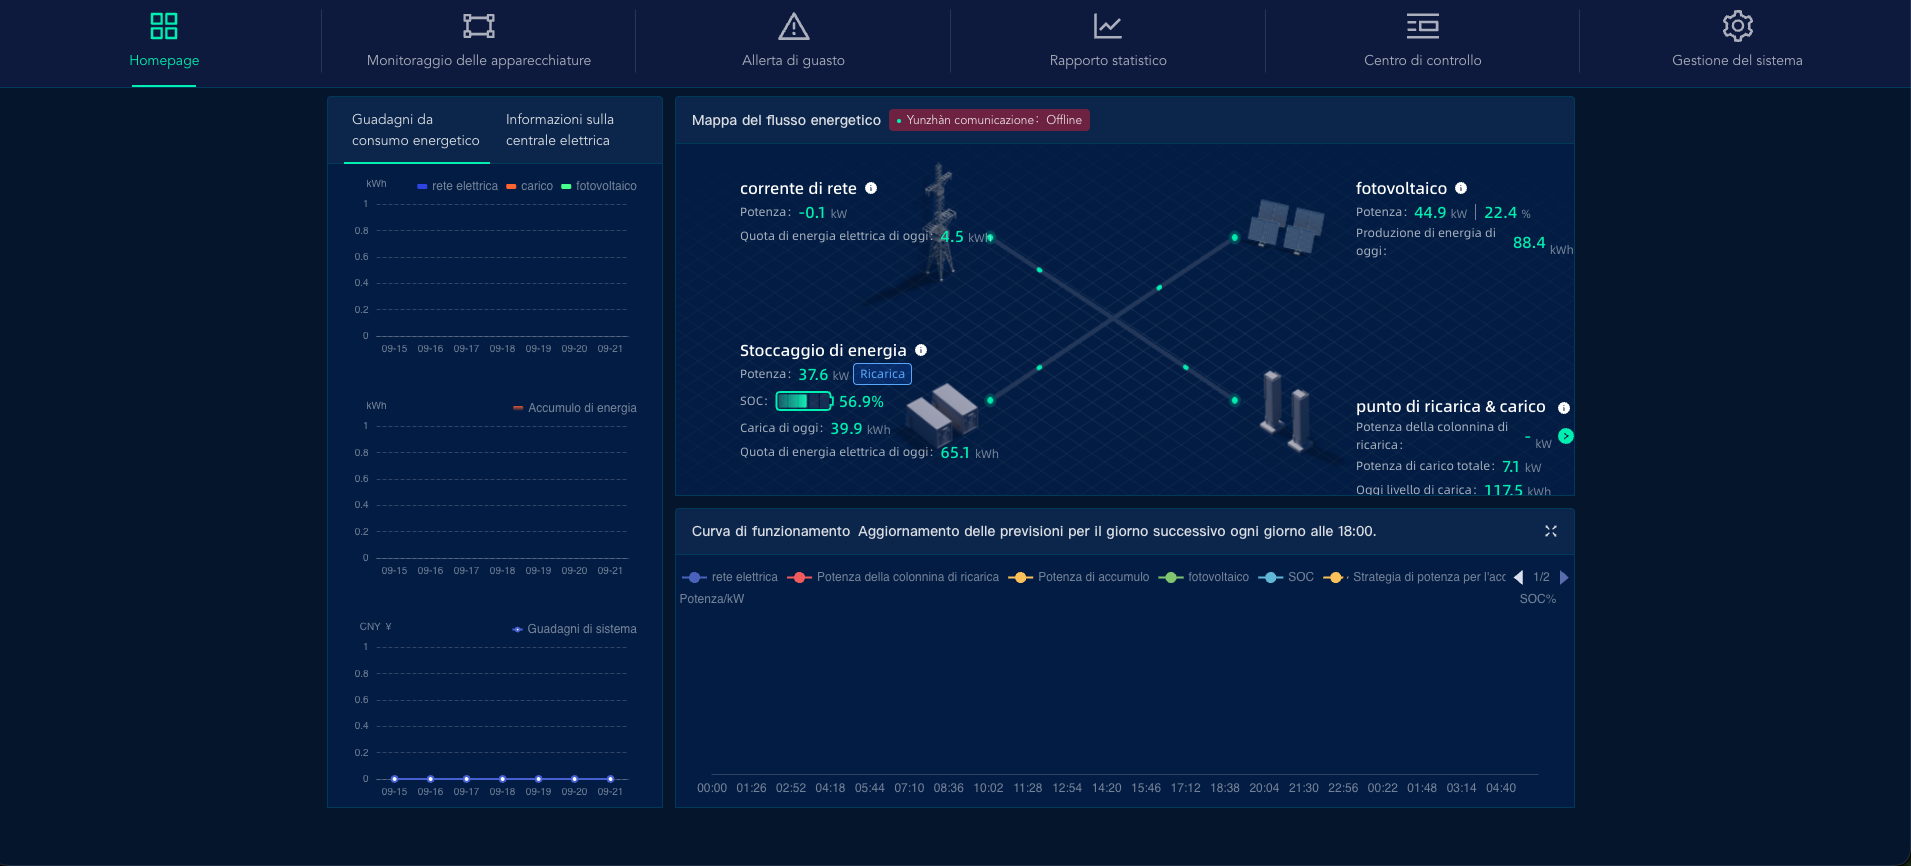The width and height of the screenshot is (1911, 866).
Task: Select the energy storage containers graphic
Action: point(942,414)
